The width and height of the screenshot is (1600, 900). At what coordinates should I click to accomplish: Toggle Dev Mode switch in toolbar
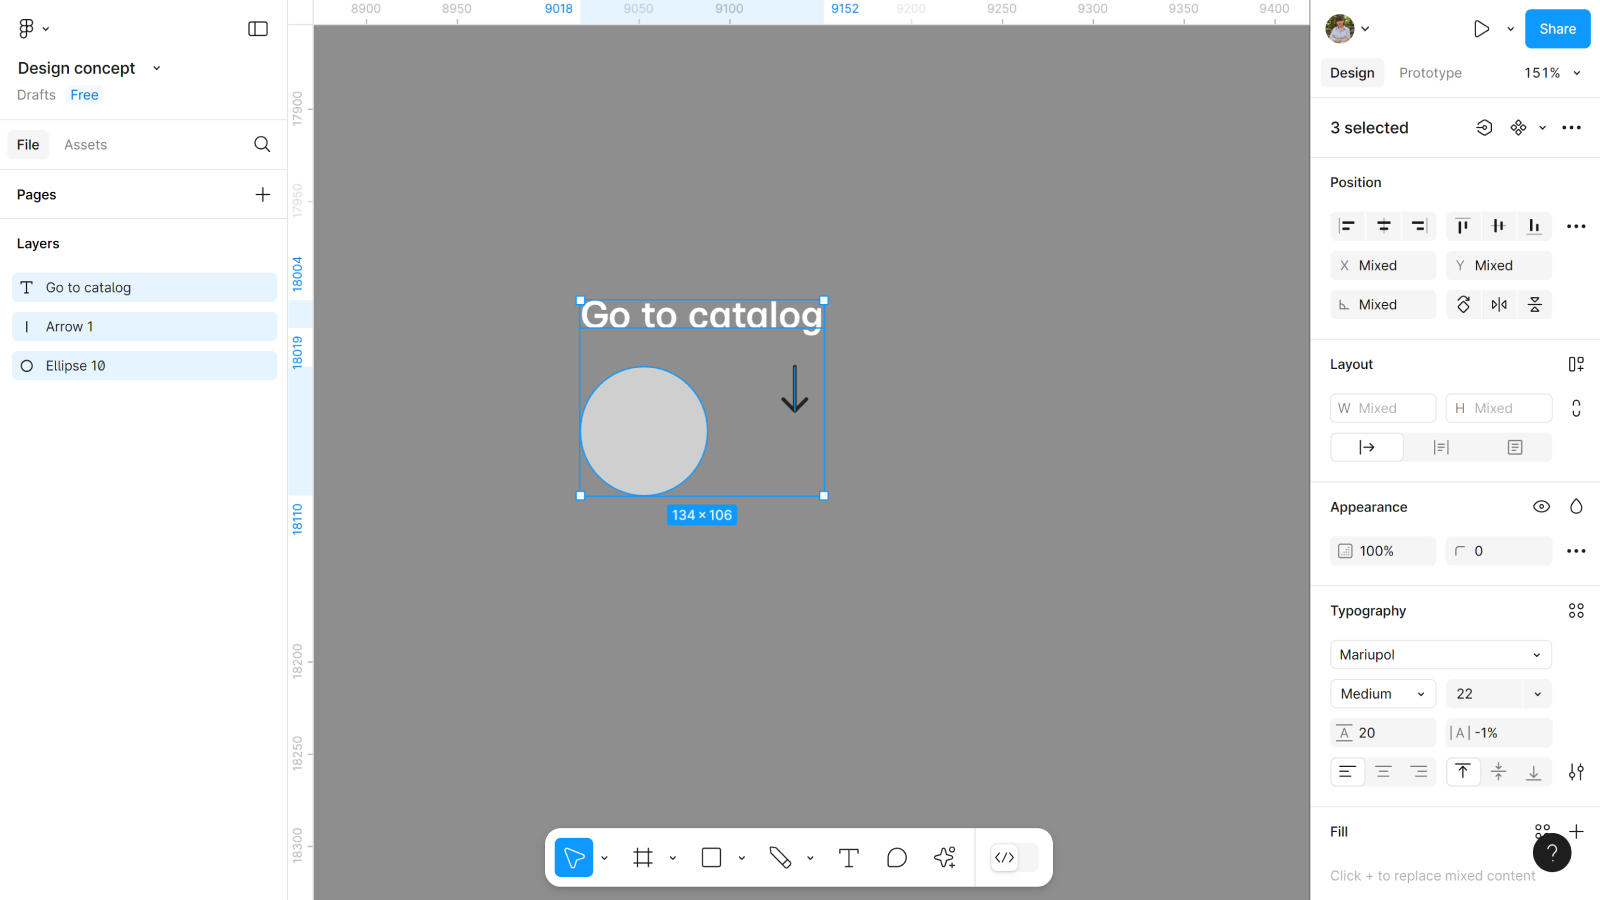pyautogui.click(x=1014, y=858)
